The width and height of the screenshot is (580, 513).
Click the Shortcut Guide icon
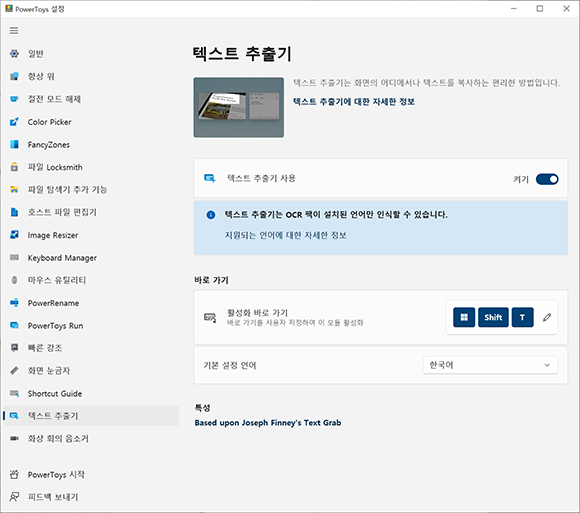(x=14, y=394)
